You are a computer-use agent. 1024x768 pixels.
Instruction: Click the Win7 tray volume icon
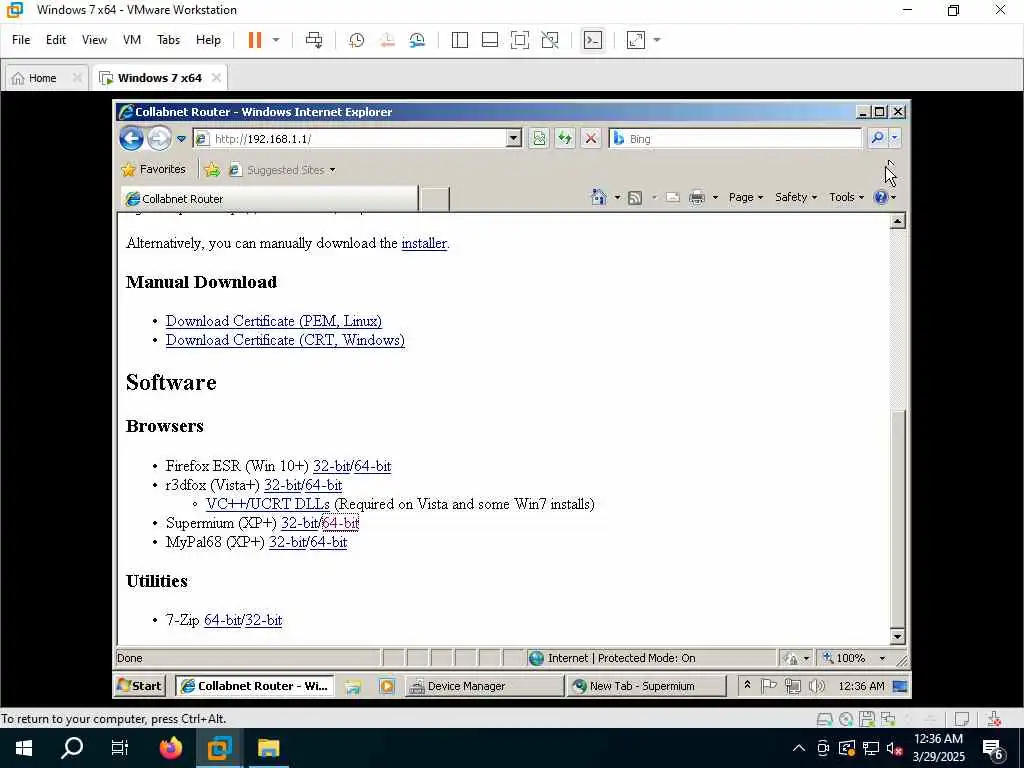[x=816, y=686]
